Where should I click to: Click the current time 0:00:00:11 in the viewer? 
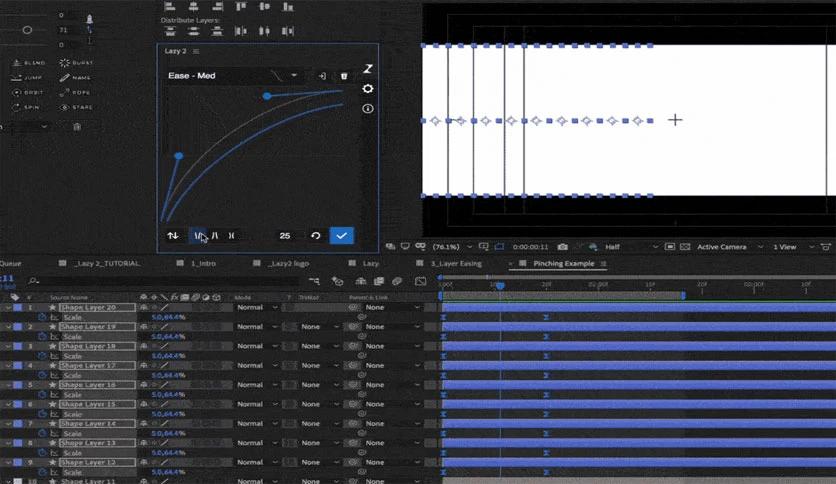click(530, 247)
